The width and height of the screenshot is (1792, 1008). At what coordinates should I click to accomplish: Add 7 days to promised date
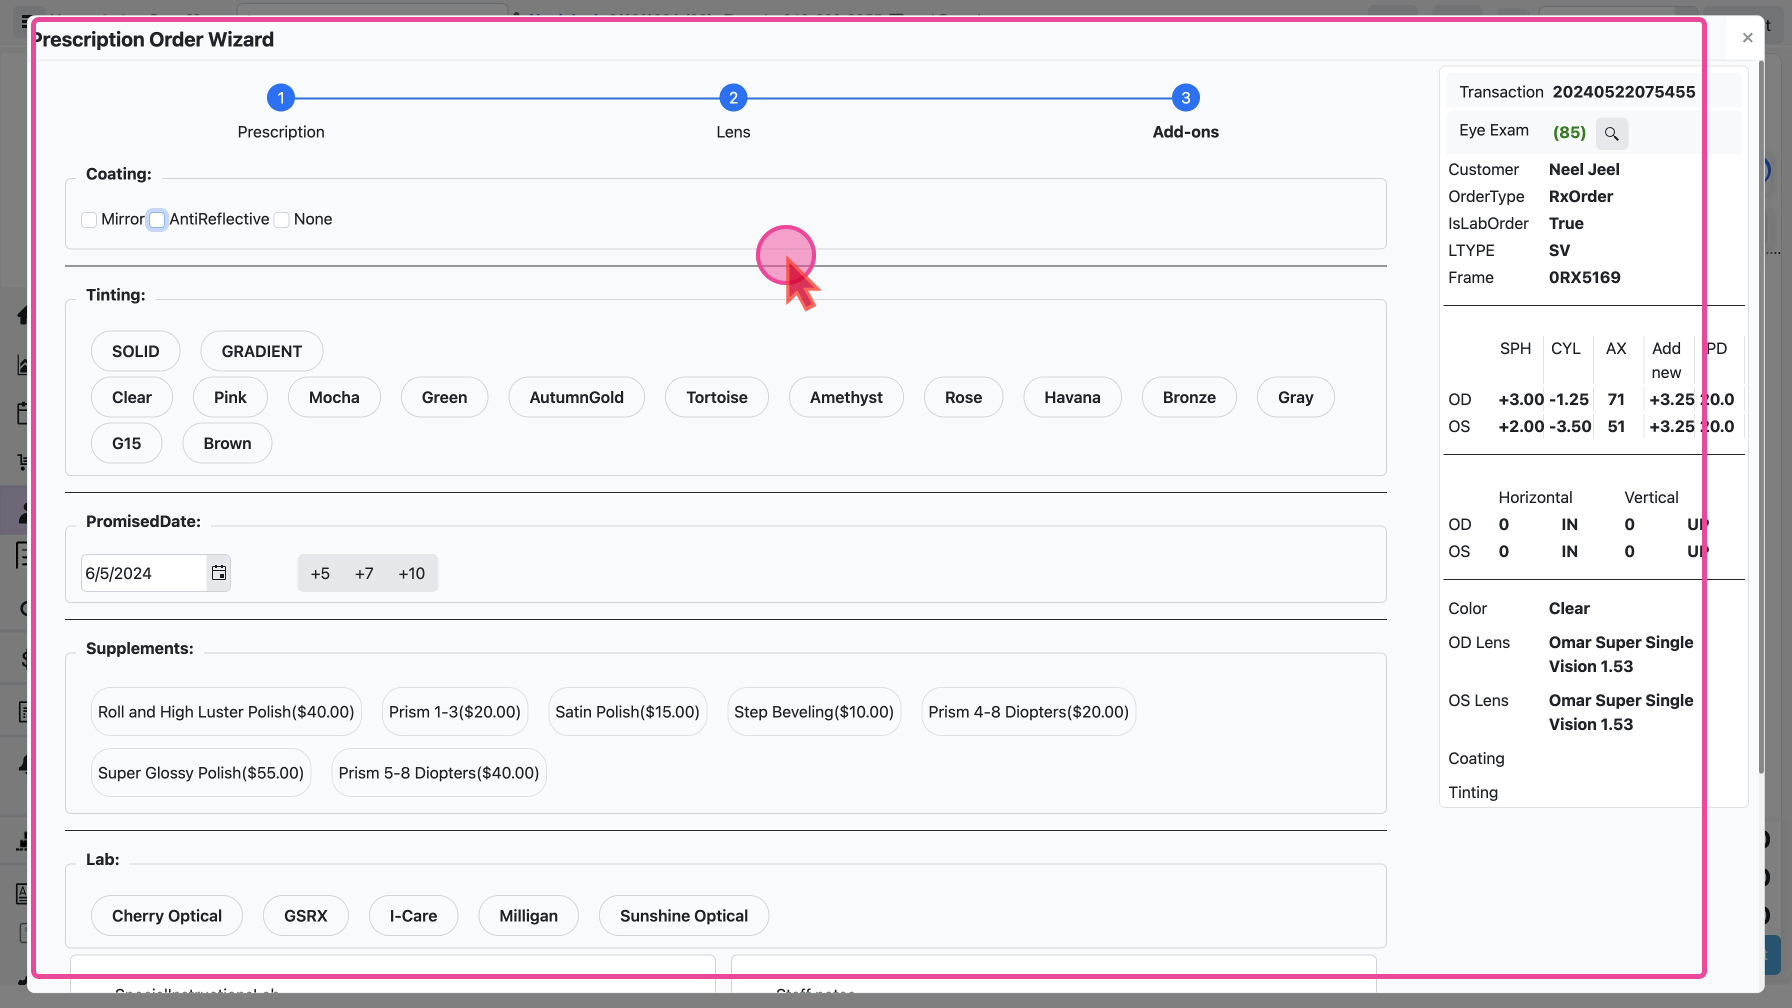[364, 573]
